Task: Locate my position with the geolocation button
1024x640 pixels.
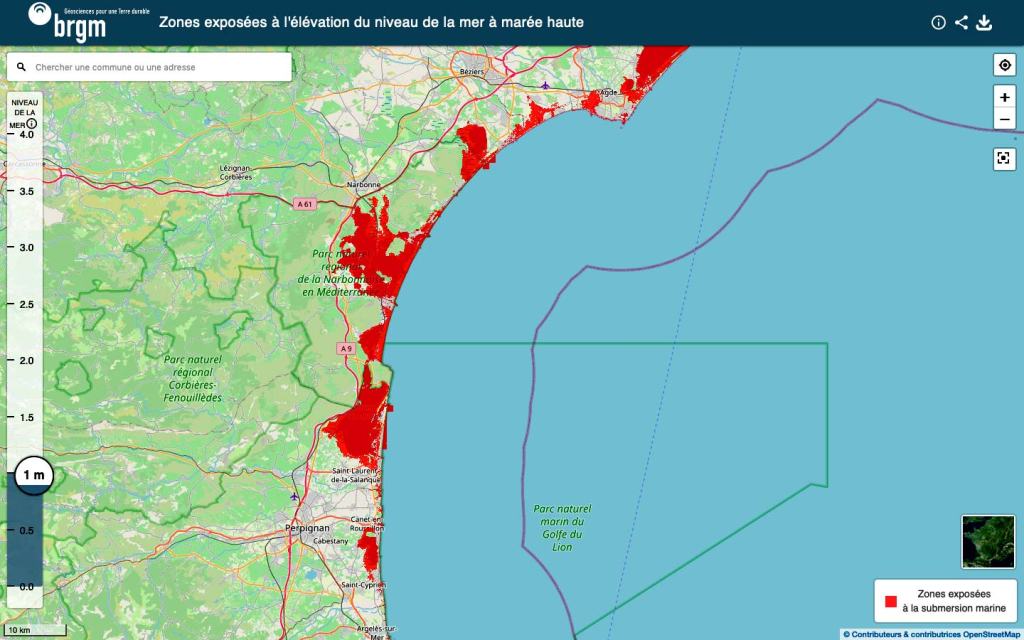Action: point(1004,66)
